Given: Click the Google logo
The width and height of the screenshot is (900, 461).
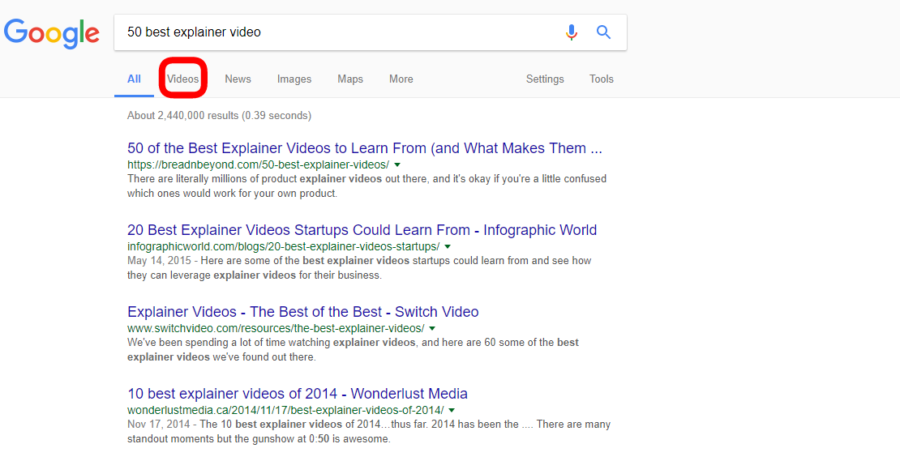Looking at the screenshot, I should [52, 34].
